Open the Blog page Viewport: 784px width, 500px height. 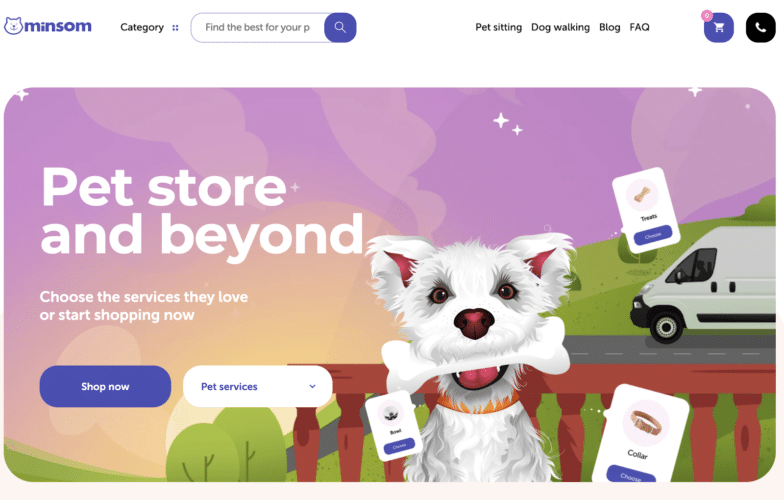click(610, 28)
